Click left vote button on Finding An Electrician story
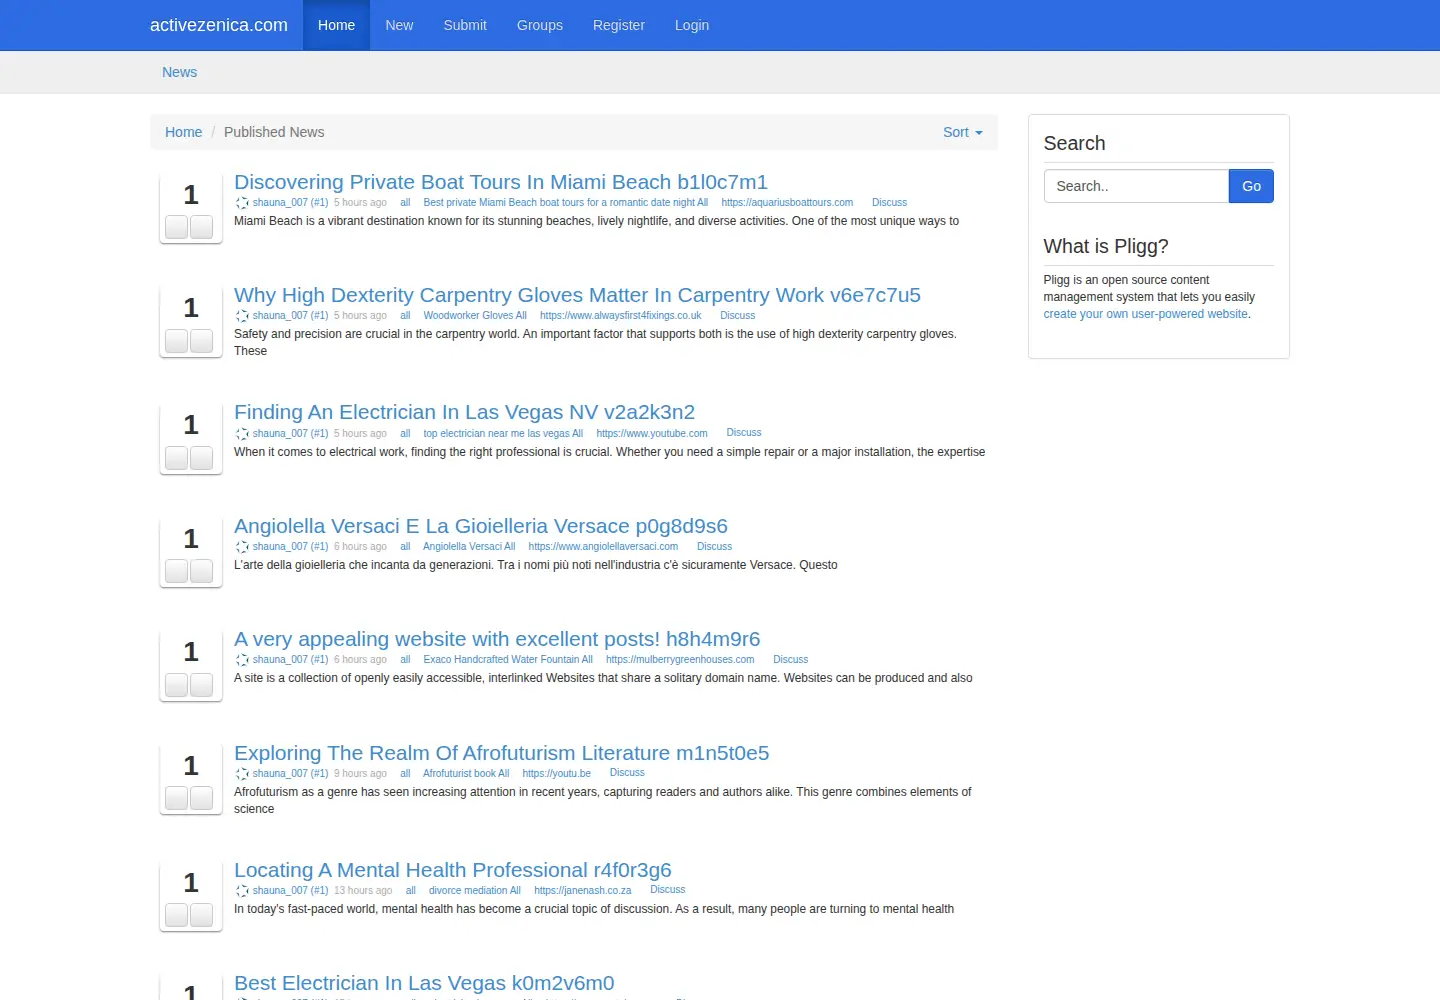 pyautogui.click(x=177, y=458)
